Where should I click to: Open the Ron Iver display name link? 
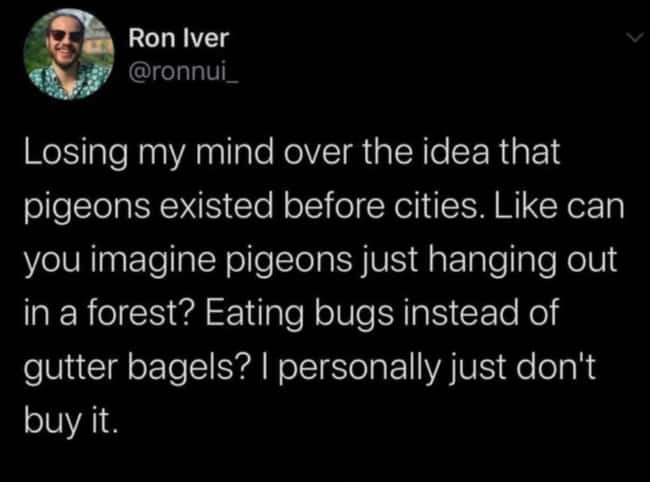tap(178, 38)
